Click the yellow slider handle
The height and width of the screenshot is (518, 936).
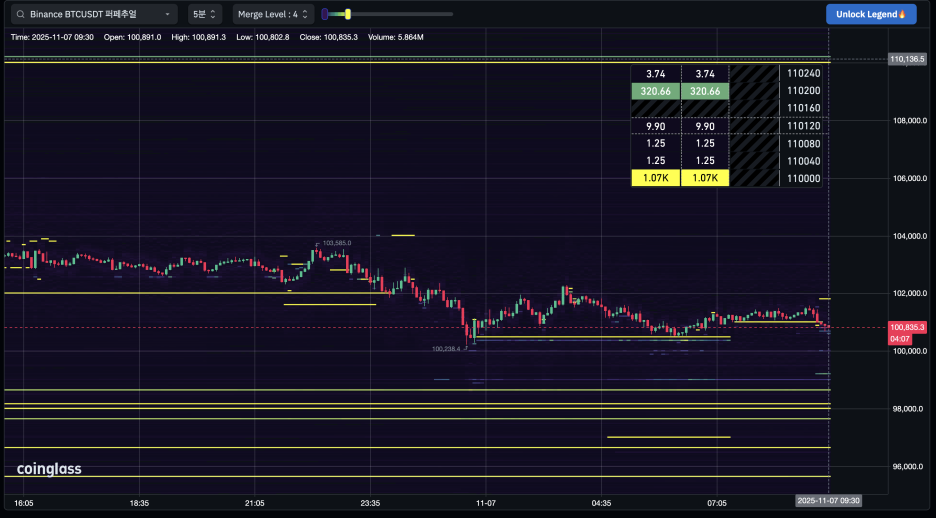pyautogui.click(x=347, y=14)
